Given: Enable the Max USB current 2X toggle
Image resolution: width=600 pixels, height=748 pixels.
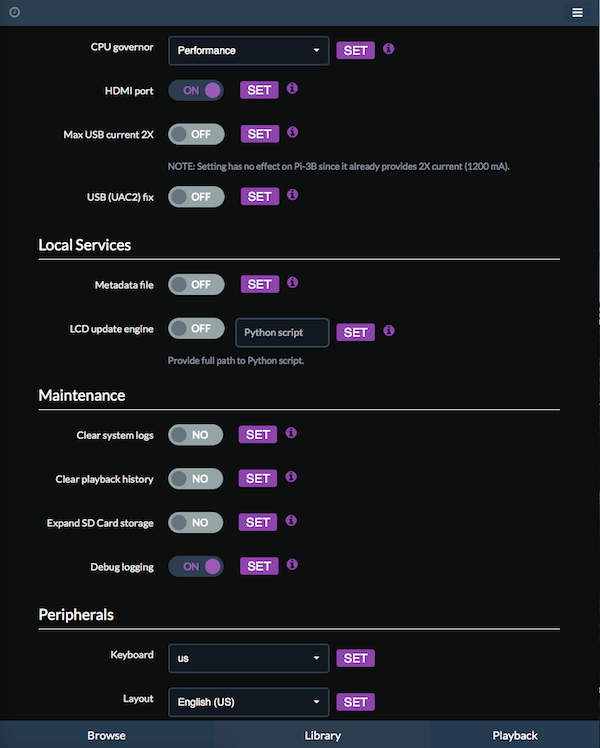Looking at the screenshot, I should (x=196, y=134).
